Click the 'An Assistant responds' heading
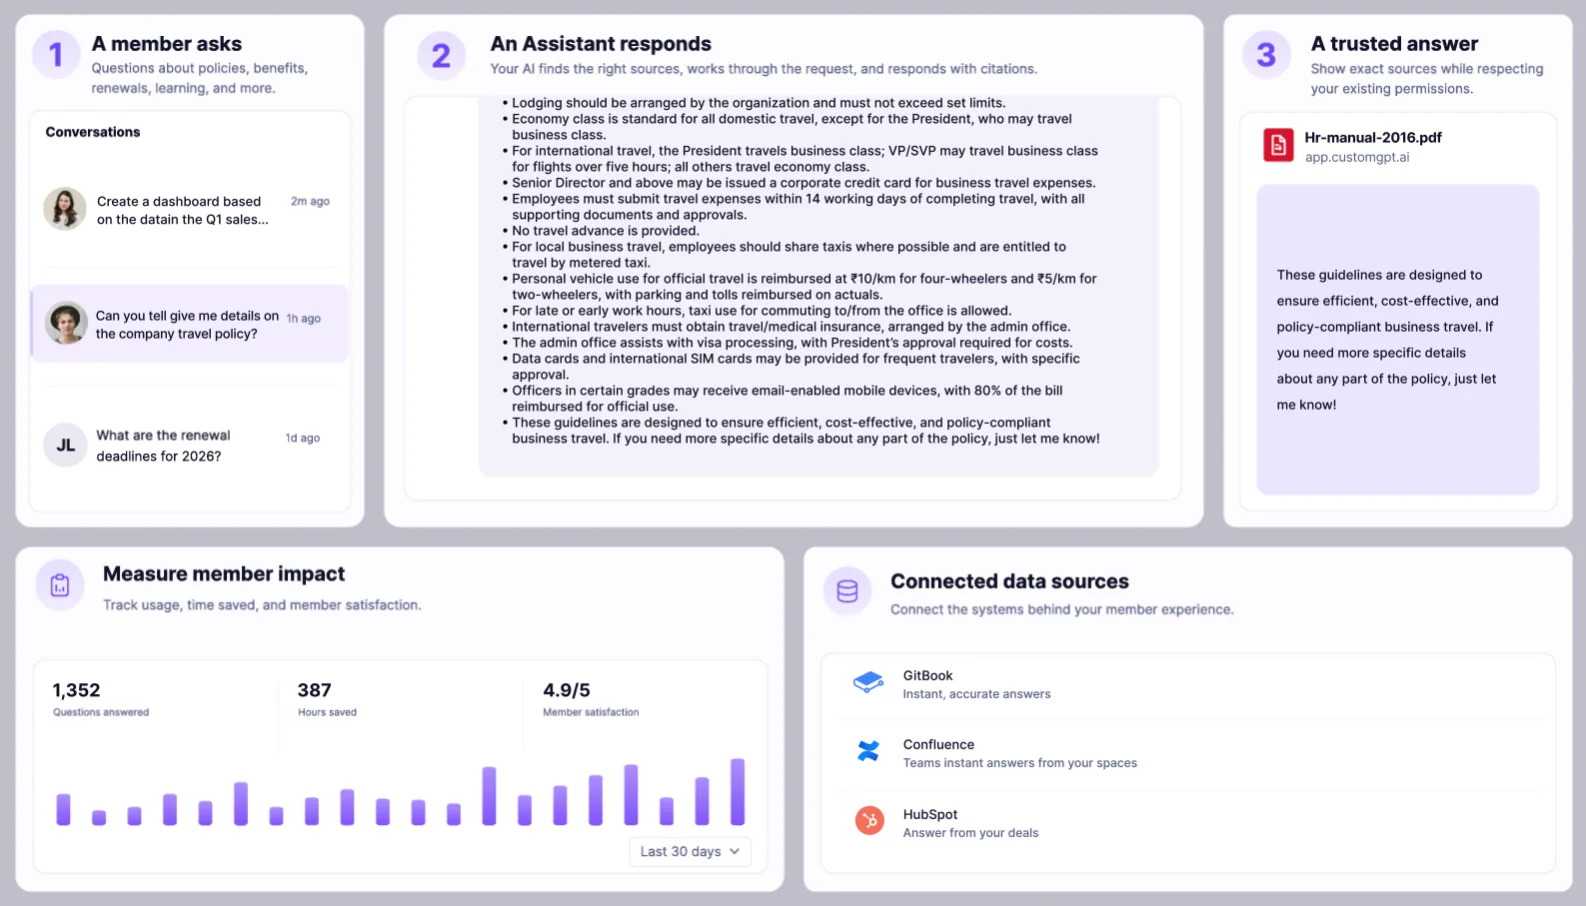 coord(601,44)
